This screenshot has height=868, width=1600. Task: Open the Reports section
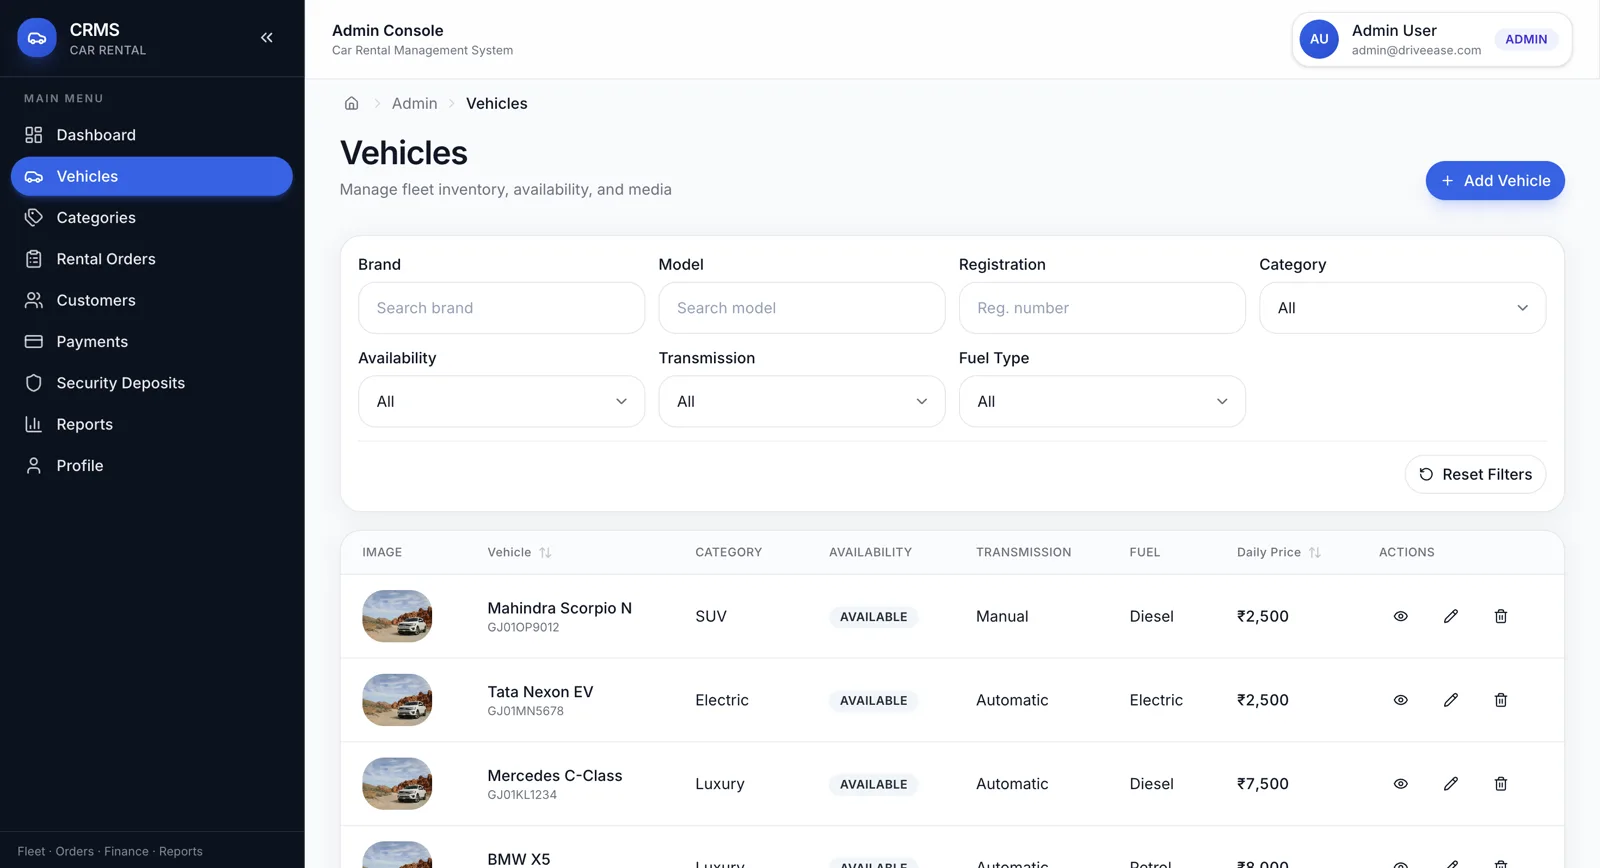pos(152,424)
